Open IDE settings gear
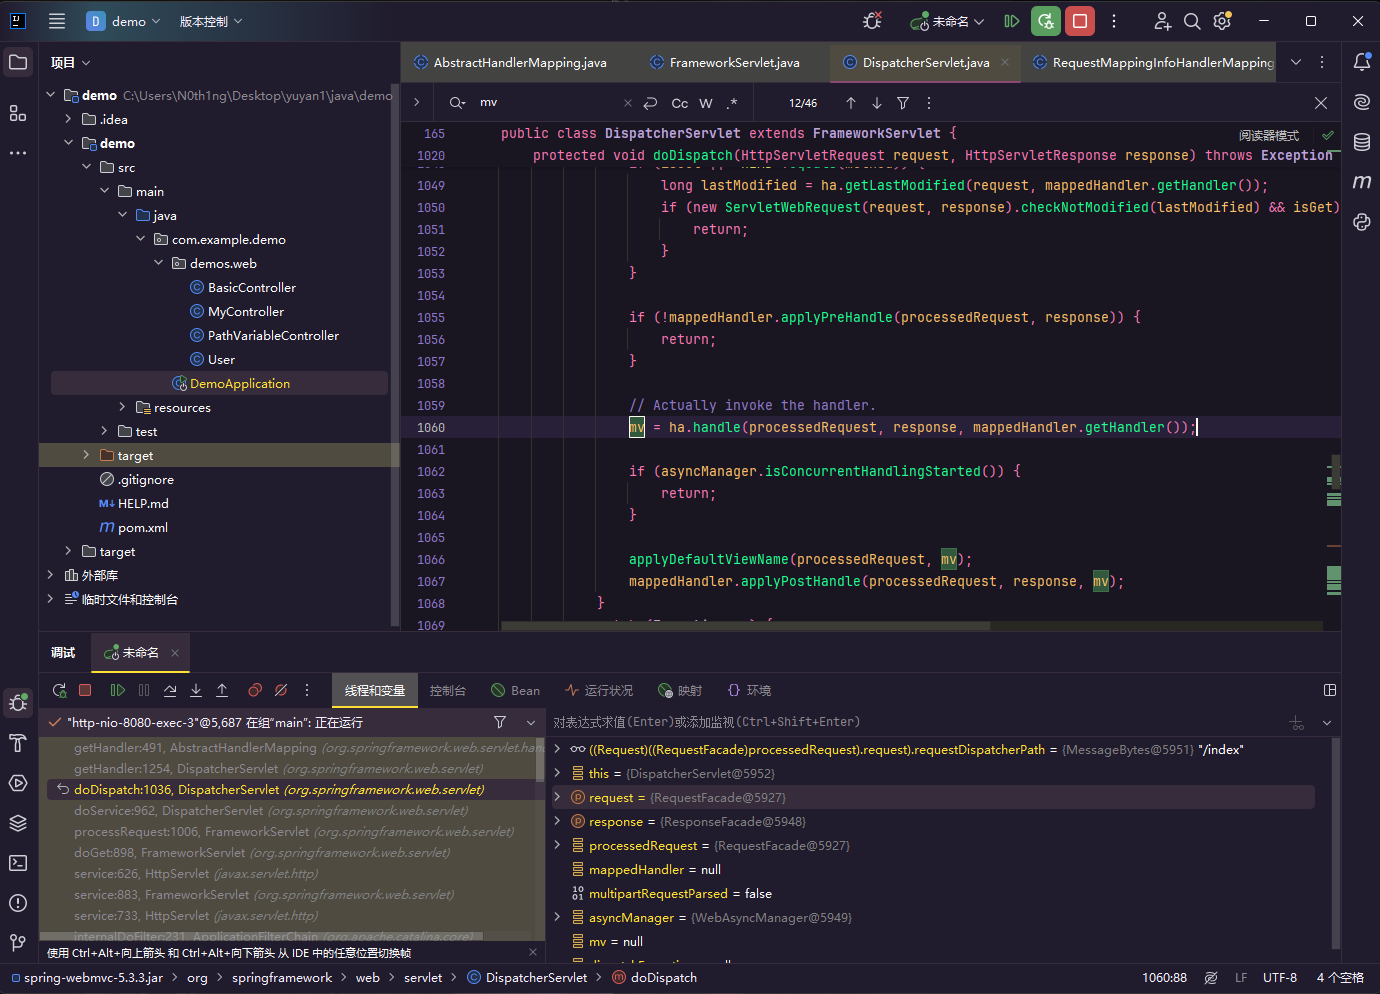Screen dimensions: 1380x994 coord(1222,21)
